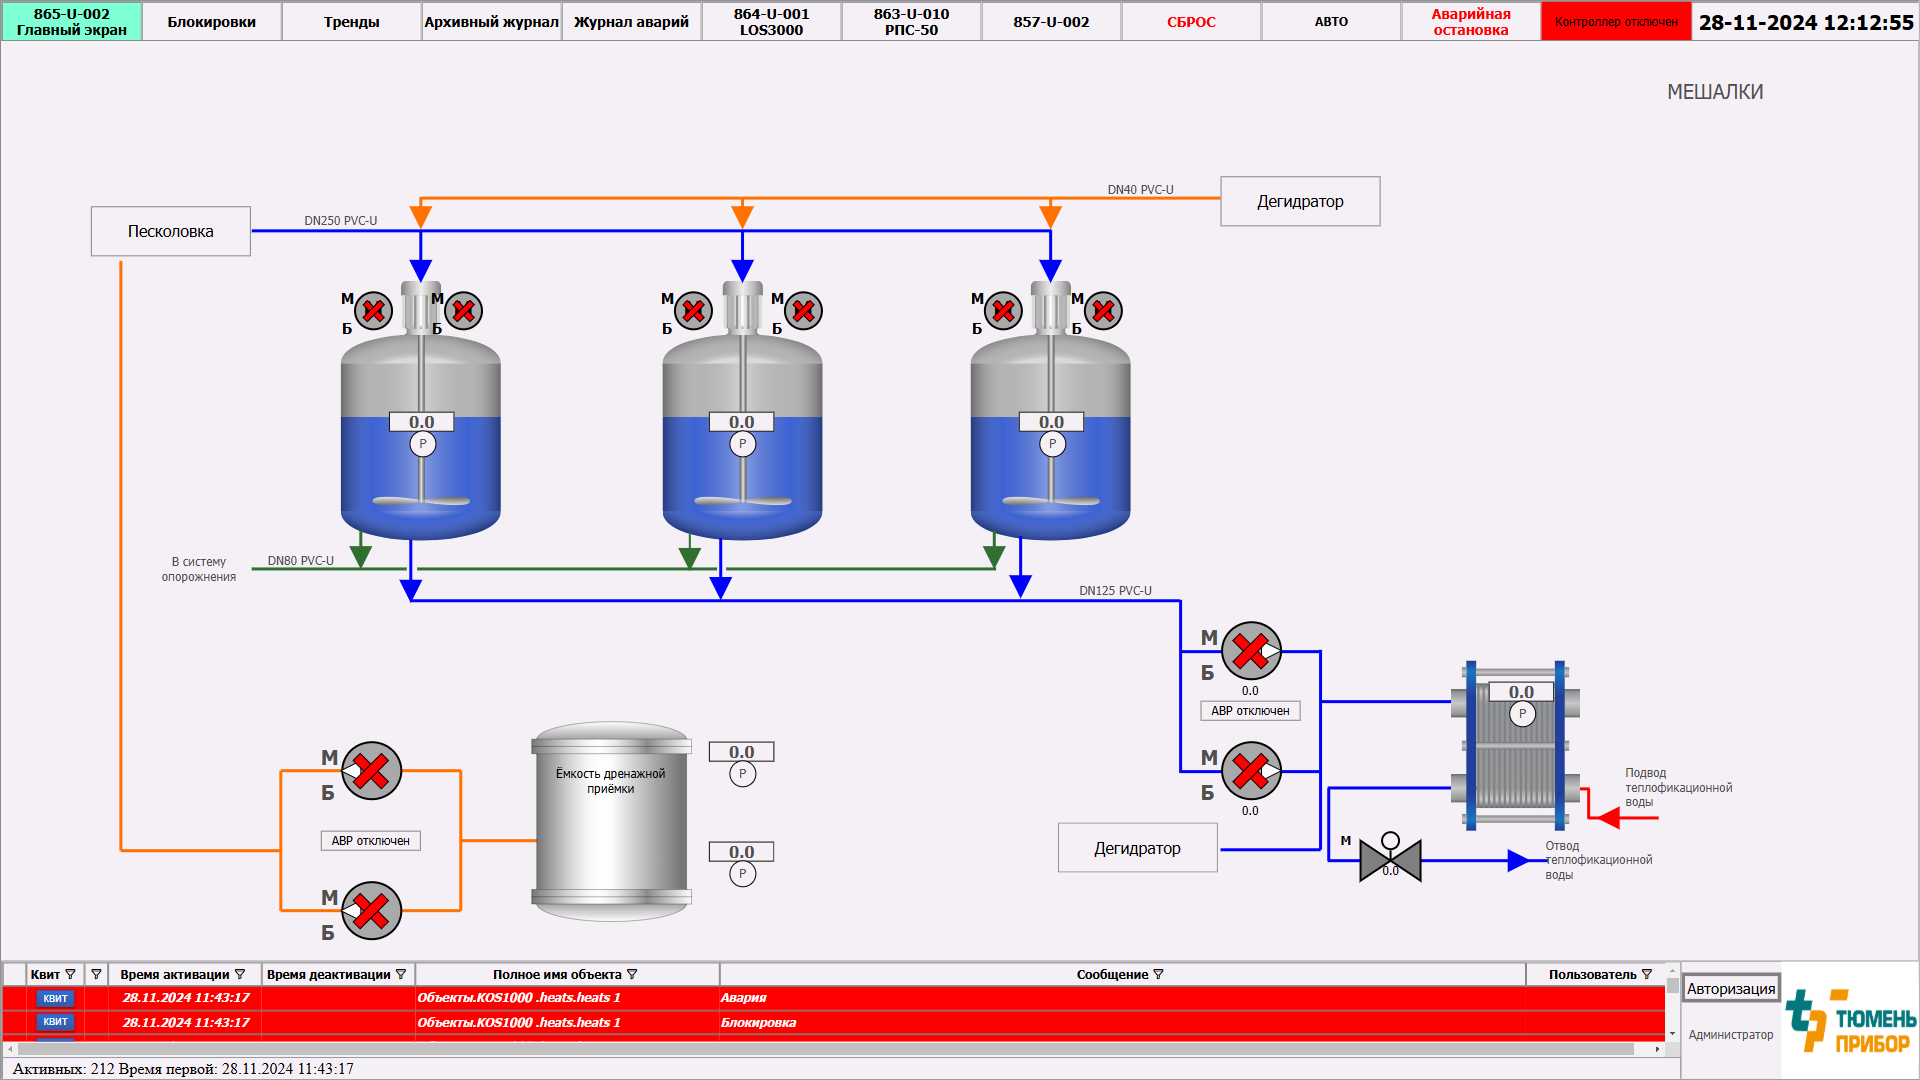Image resolution: width=1920 pixels, height=1080 pixels.
Task: Open filter dropdown on Сообщение column
Action: click(x=1159, y=974)
